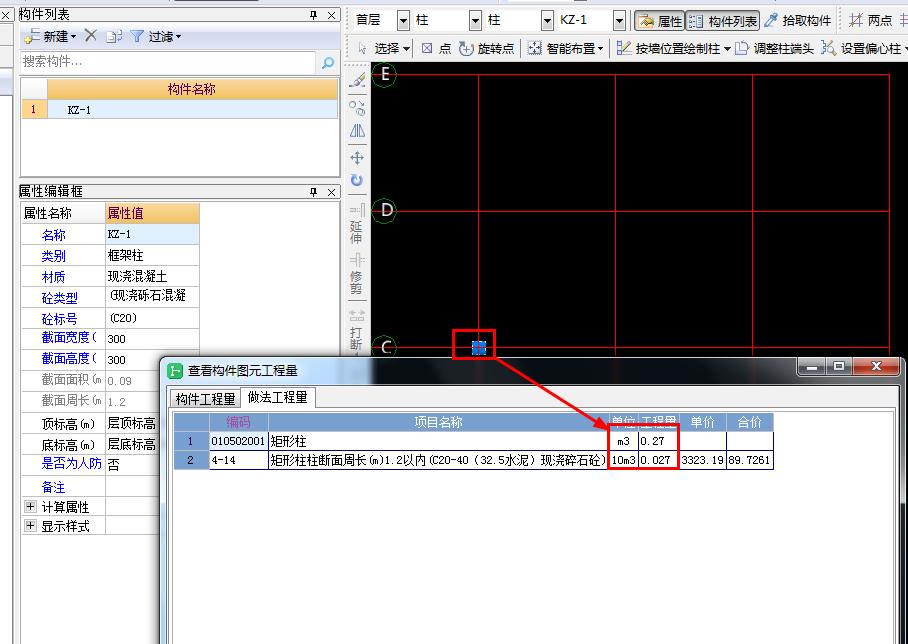The width and height of the screenshot is (908, 644).
Task: Click the 调整柱端头 tool
Action: point(774,49)
